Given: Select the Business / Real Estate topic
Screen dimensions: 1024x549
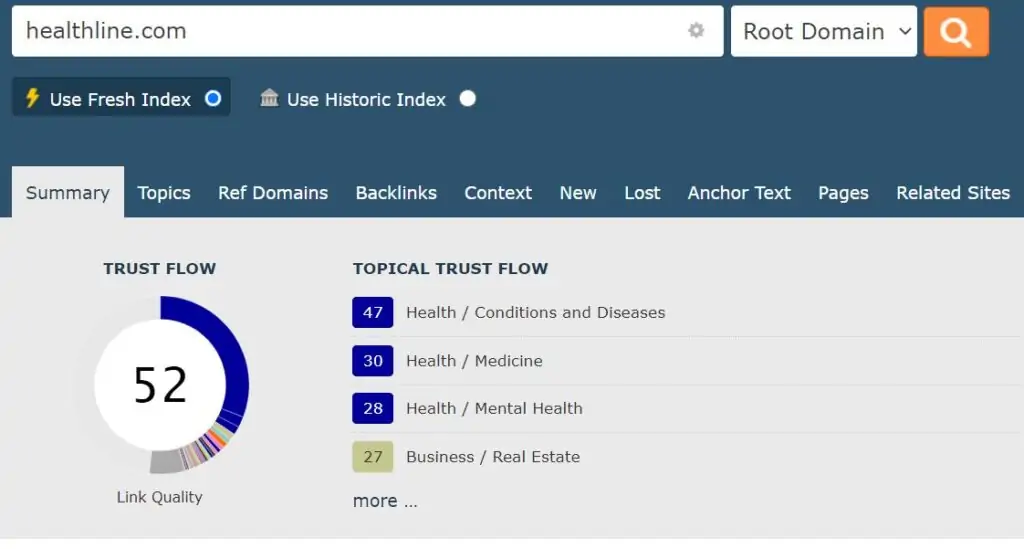Looking at the screenshot, I should click(x=493, y=456).
